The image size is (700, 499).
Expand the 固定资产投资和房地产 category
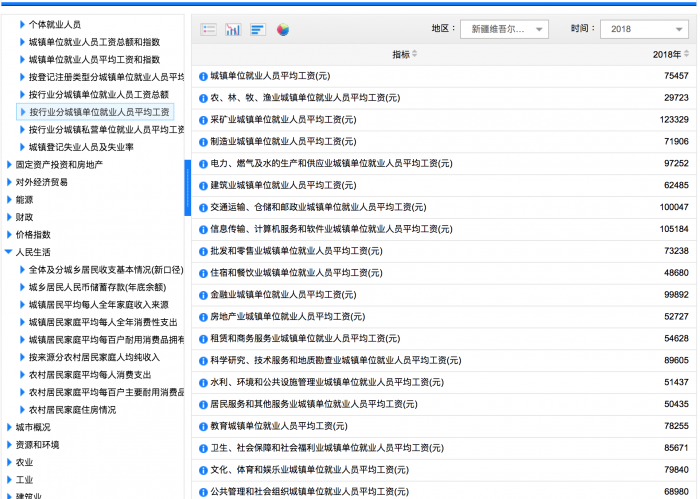click(9, 165)
